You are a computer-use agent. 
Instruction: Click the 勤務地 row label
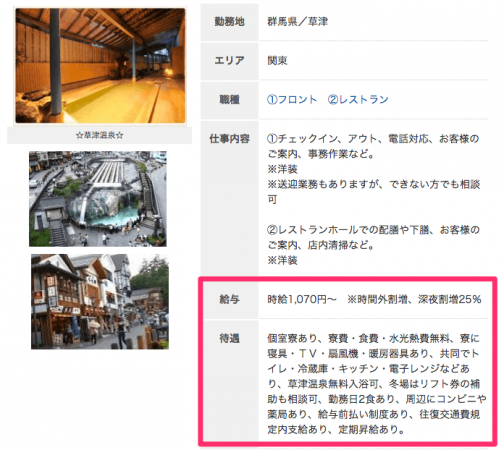pyautogui.click(x=229, y=22)
